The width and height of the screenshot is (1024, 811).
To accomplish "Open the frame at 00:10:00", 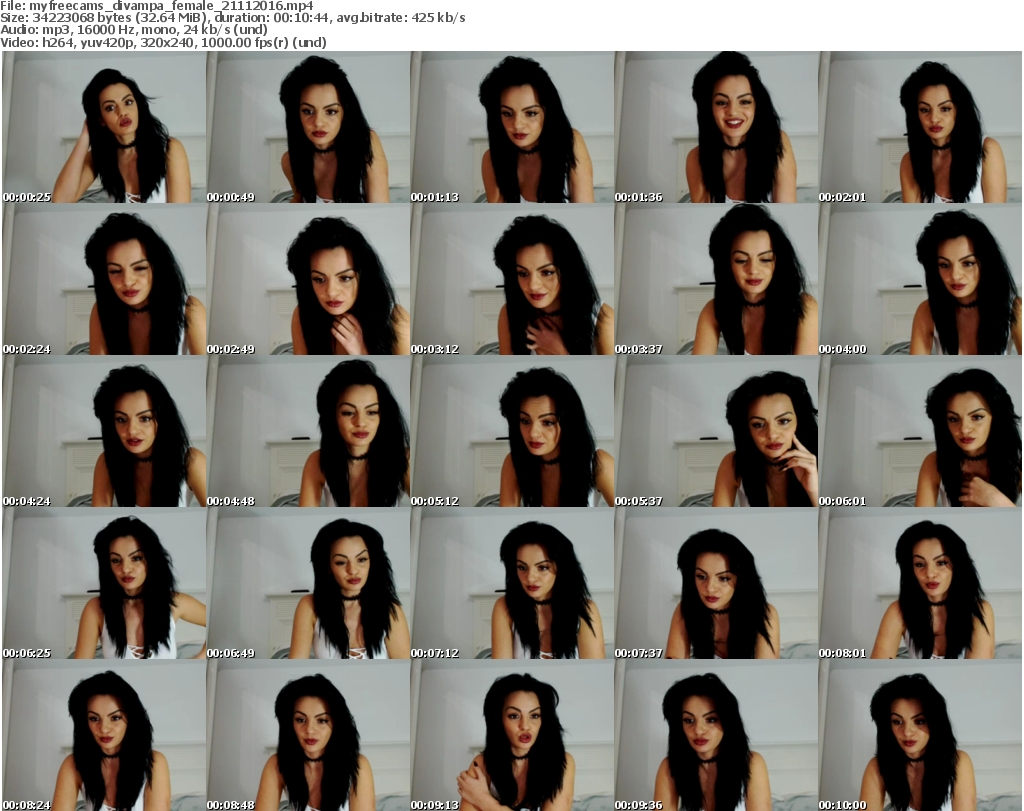I will tap(920, 735).
